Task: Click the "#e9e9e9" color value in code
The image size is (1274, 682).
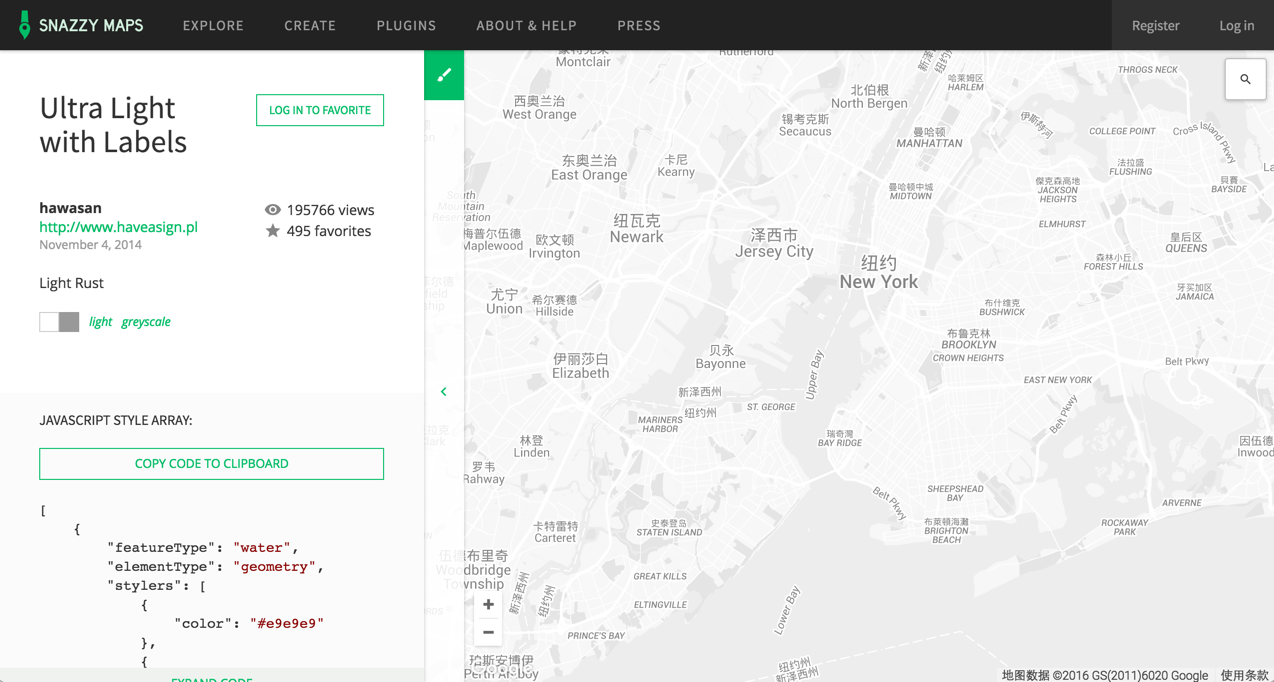Action: pyautogui.click(x=287, y=623)
